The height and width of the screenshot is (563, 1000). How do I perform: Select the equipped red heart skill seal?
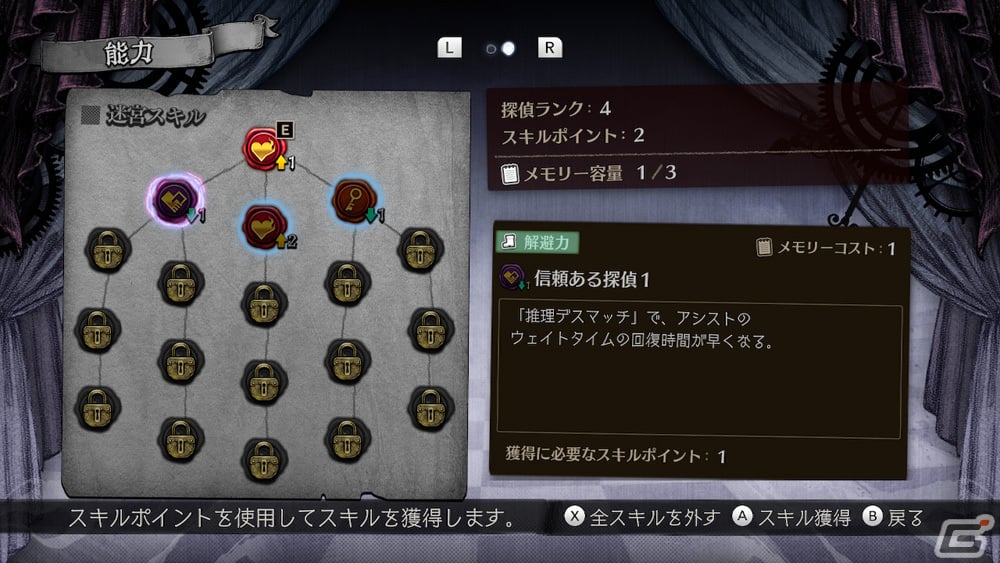263,149
